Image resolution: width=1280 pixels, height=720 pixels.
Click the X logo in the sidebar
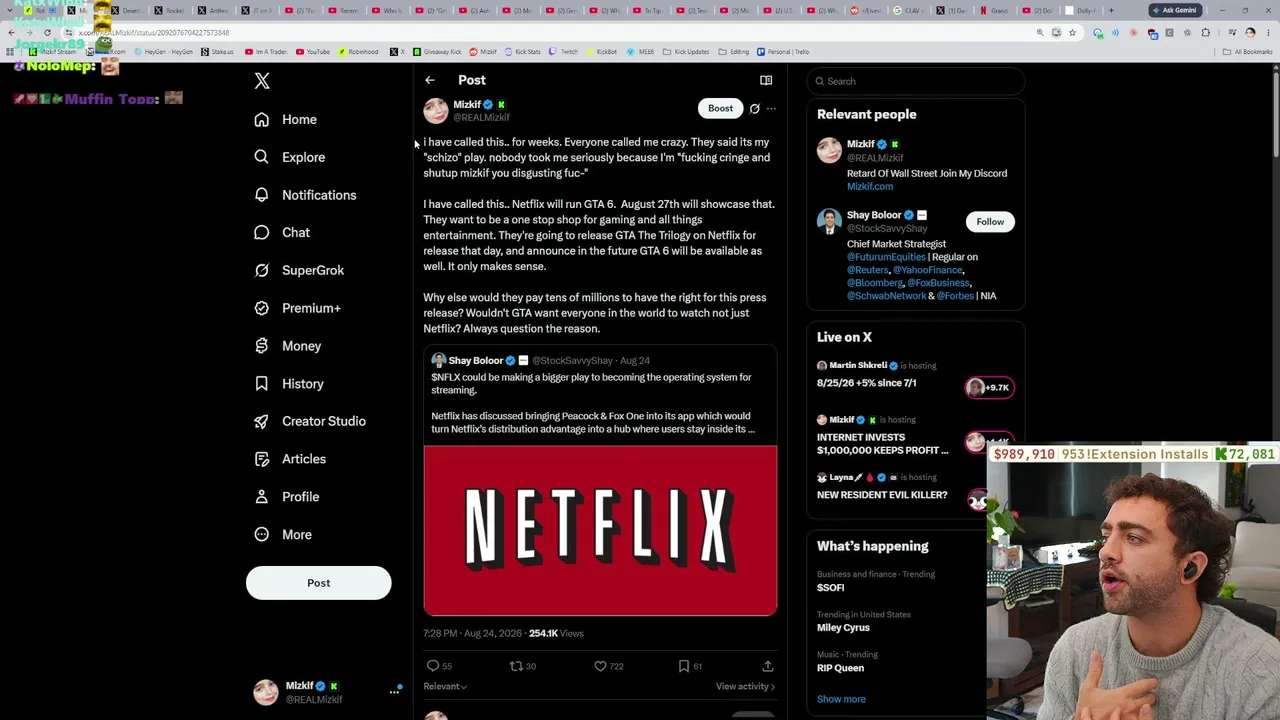262,81
